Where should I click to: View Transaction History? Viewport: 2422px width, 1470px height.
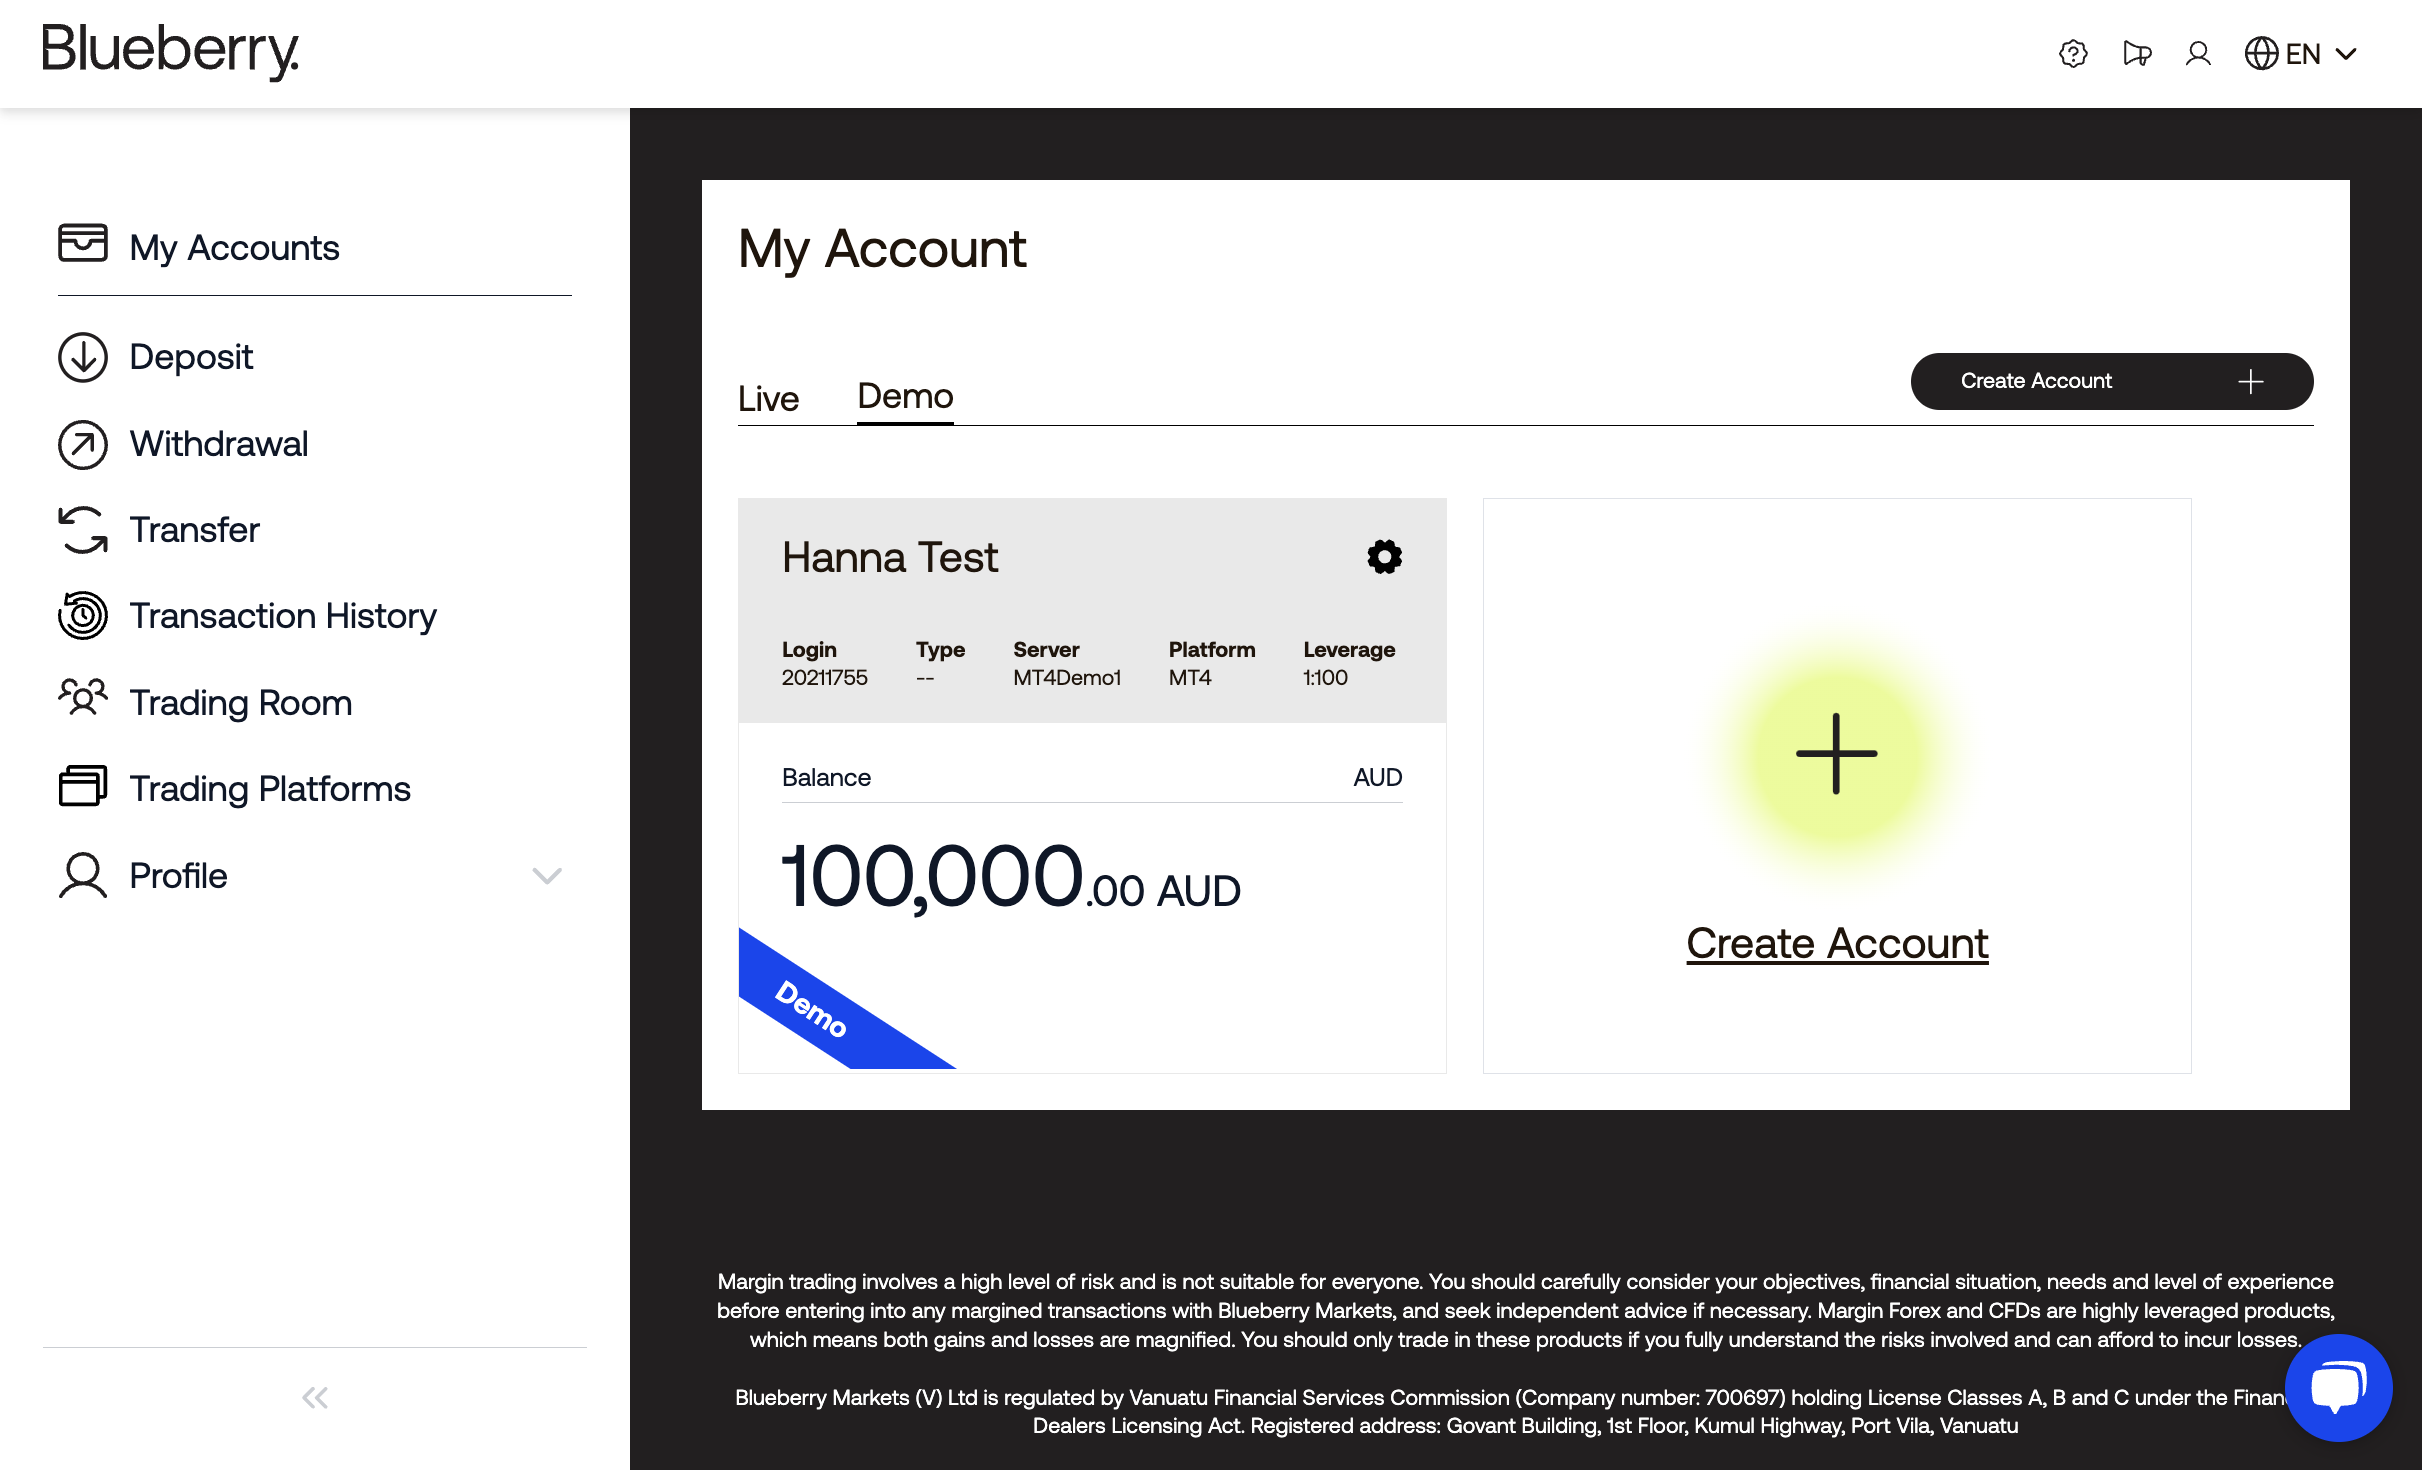click(x=283, y=616)
